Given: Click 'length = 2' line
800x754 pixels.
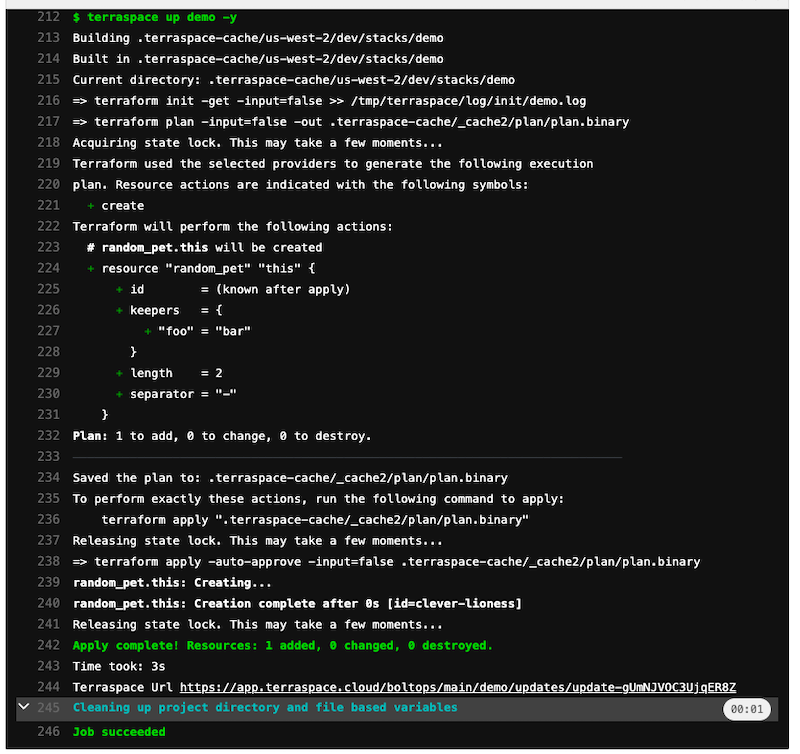Looking at the screenshot, I should [x=169, y=373].
